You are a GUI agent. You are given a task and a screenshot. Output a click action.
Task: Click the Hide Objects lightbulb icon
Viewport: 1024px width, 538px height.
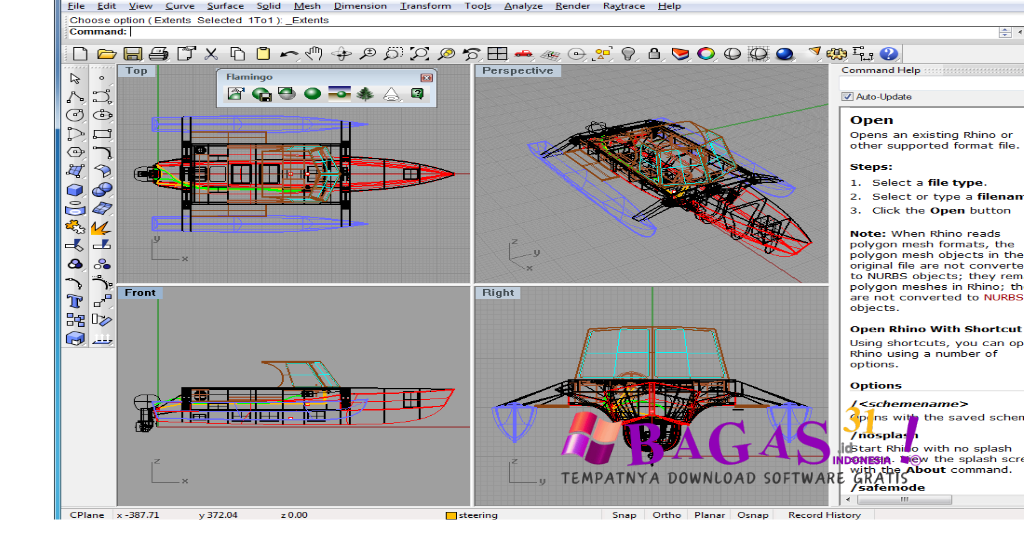pos(628,54)
